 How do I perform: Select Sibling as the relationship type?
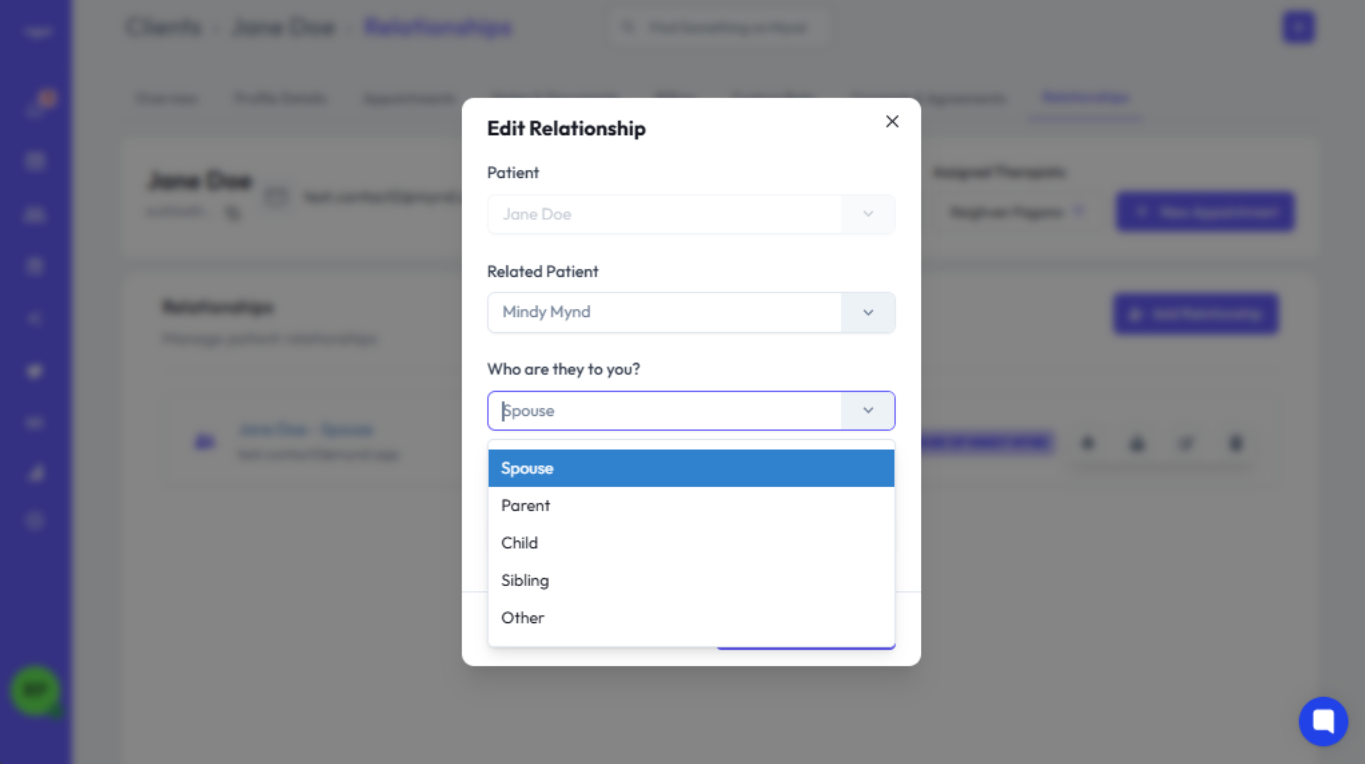click(690, 581)
